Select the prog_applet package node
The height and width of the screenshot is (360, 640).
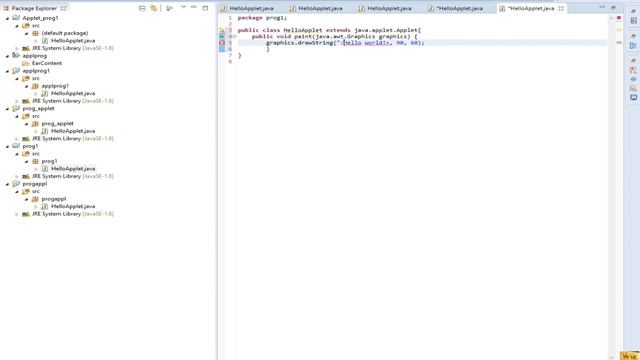pos(58,123)
